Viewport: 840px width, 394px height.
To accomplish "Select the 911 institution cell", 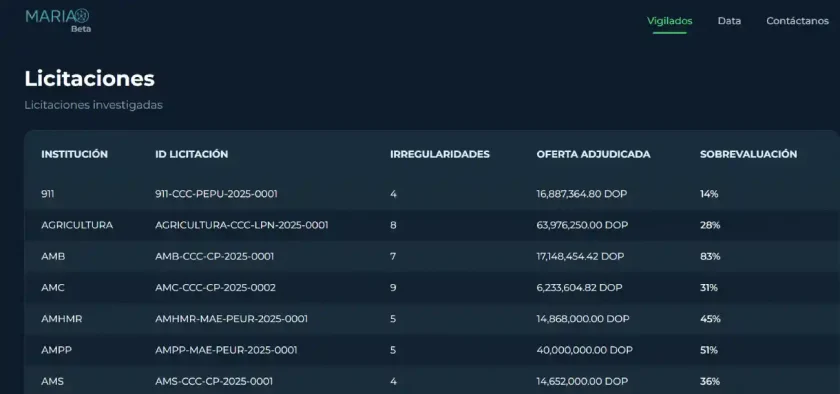I will (48, 194).
